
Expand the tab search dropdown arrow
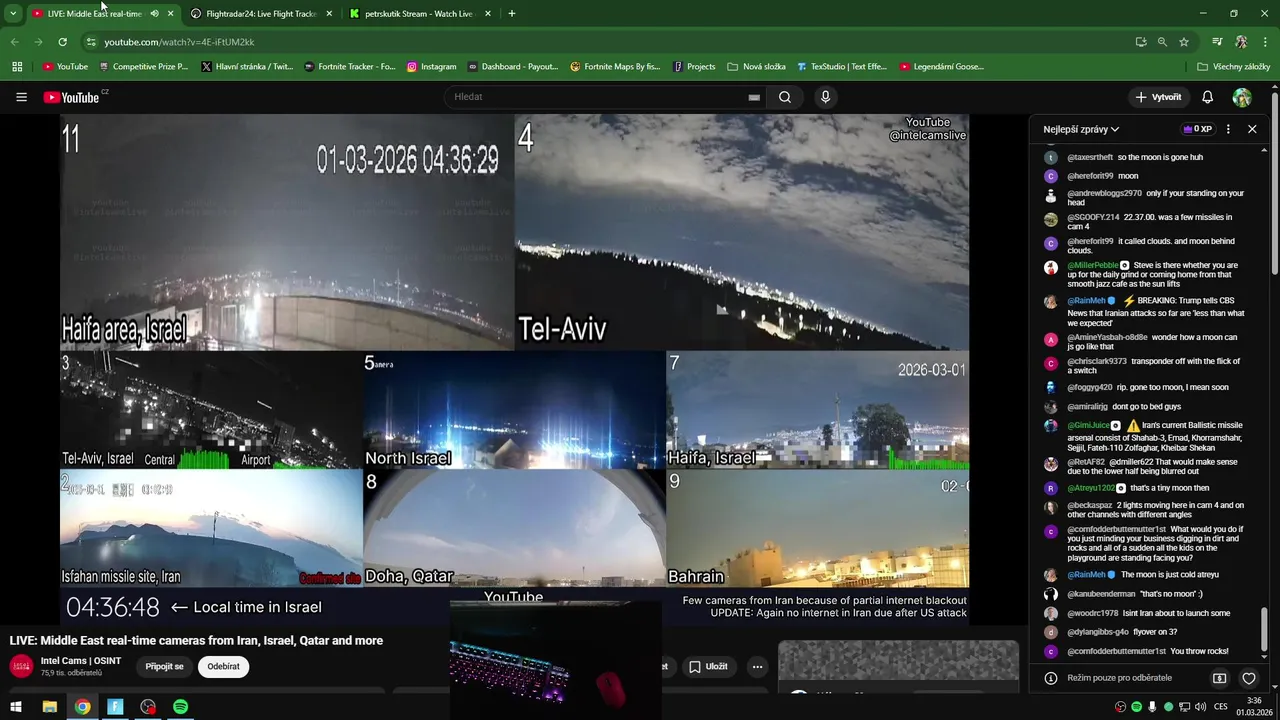point(13,14)
